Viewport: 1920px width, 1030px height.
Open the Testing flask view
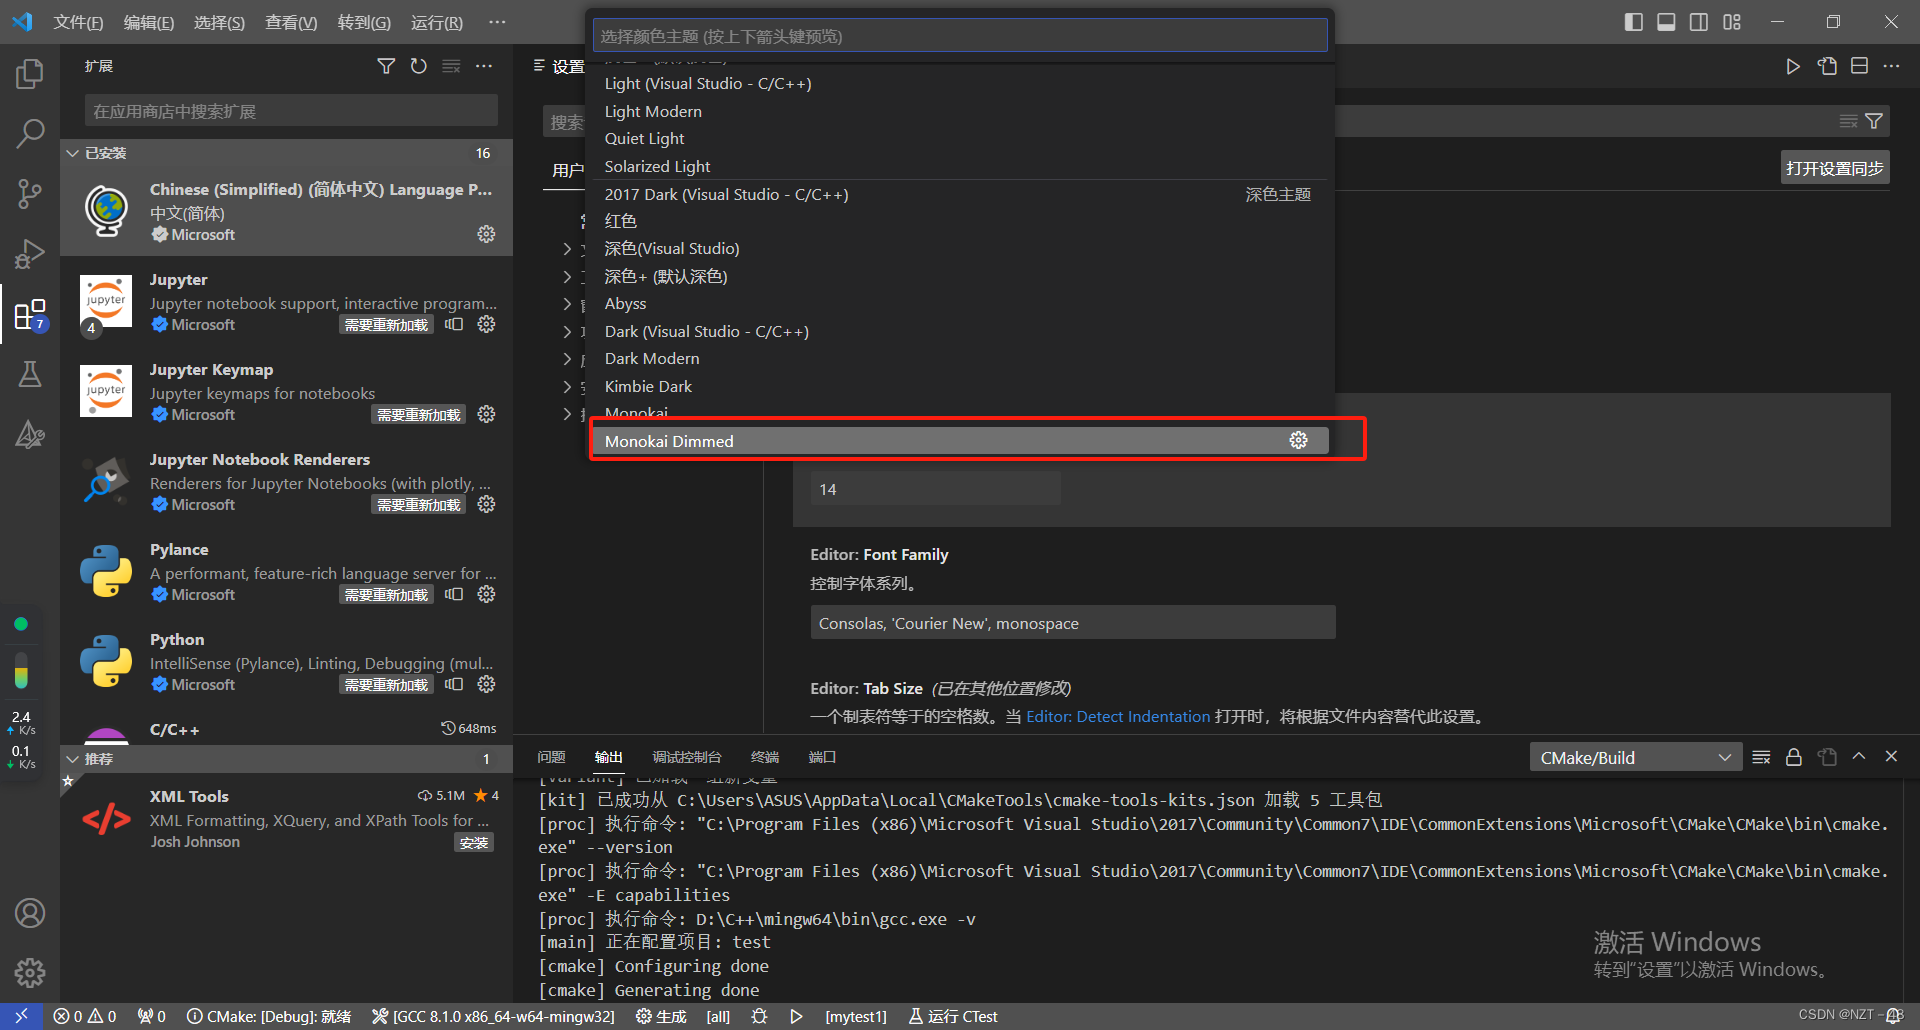[30, 374]
